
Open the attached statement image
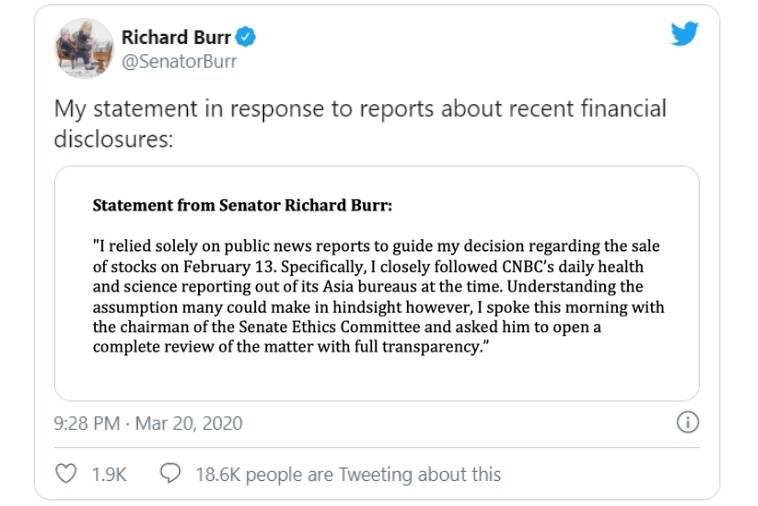click(377, 283)
